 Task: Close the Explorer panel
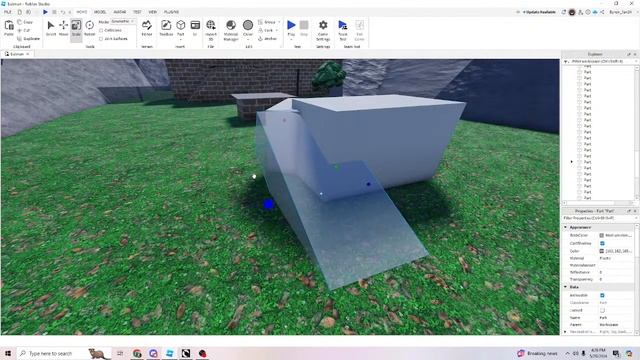pyautogui.click(x=635, y=54)
